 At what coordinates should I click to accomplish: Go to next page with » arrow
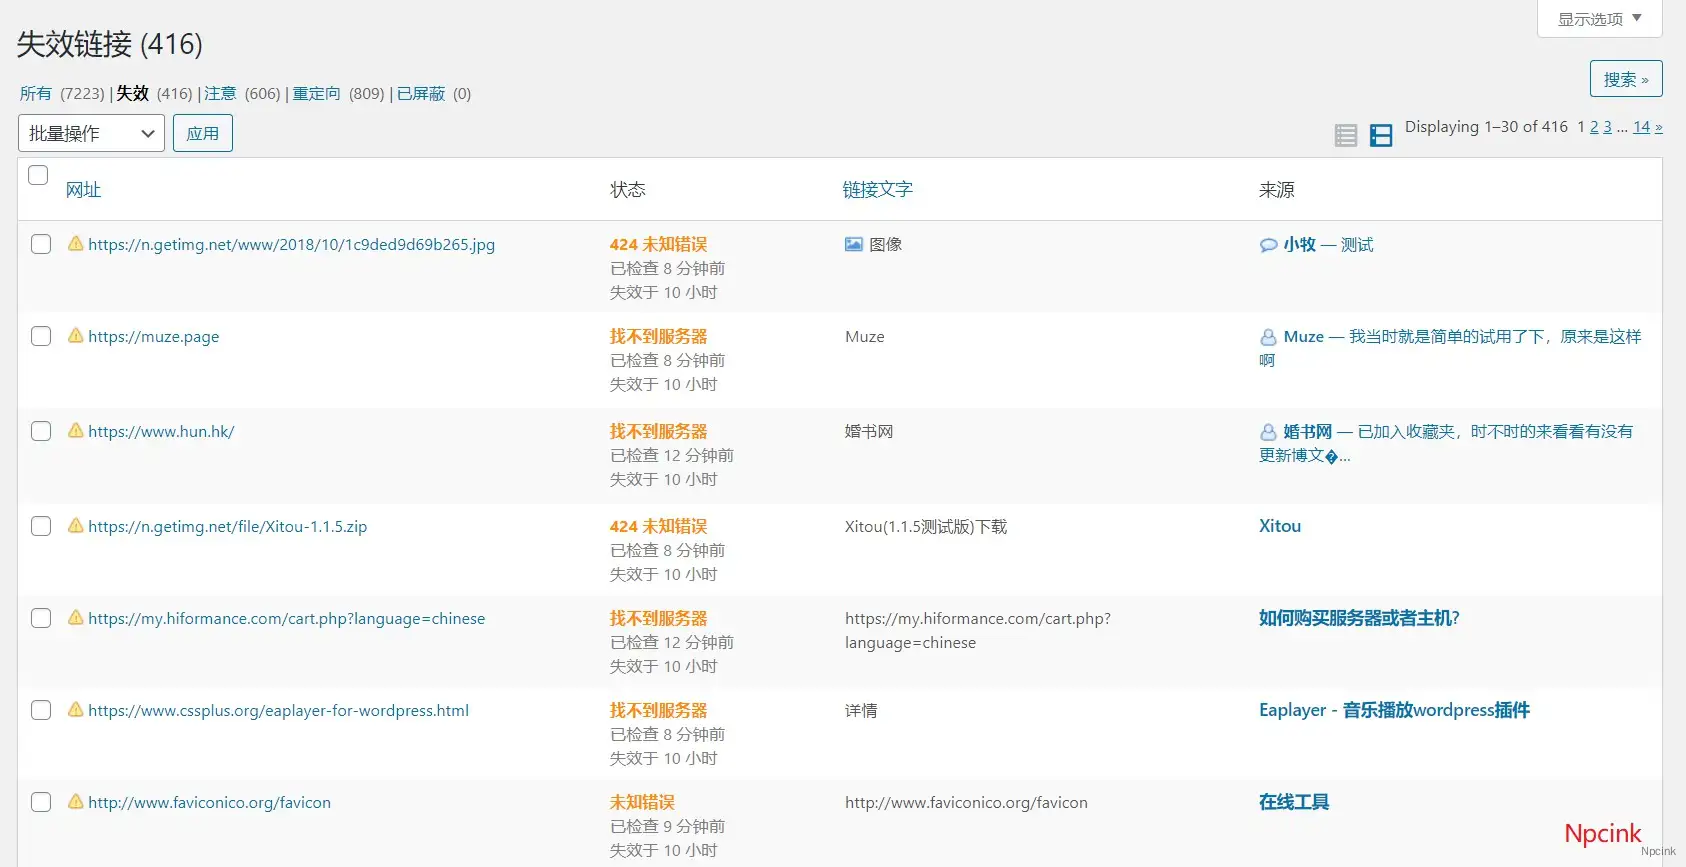(1658, 127)
